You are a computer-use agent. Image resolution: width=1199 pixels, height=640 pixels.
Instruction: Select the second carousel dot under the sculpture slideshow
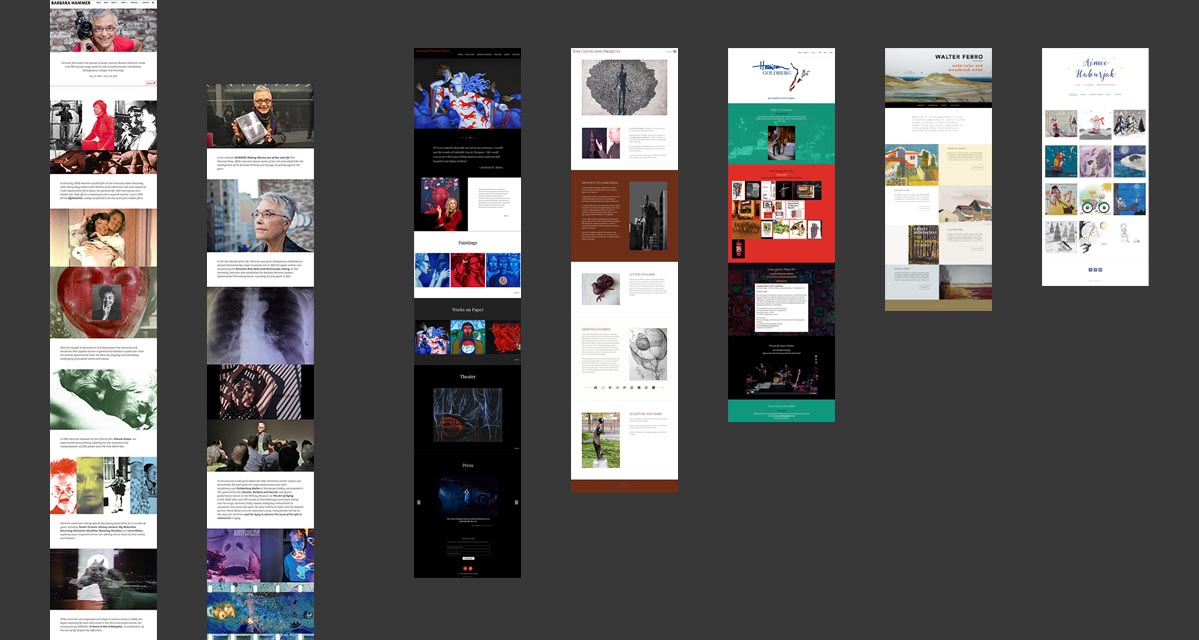coord(602,387)
